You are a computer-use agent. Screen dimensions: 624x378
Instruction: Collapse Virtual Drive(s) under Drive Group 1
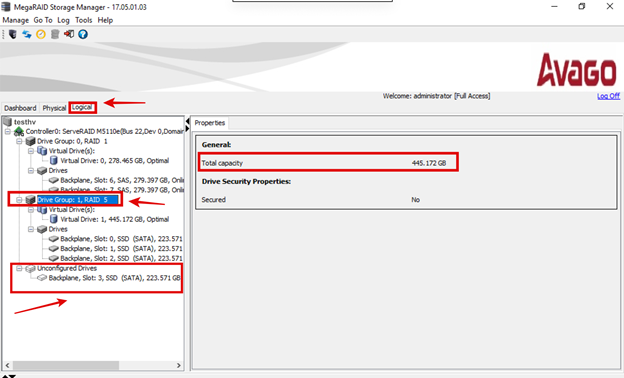click(x=31, y=210)
